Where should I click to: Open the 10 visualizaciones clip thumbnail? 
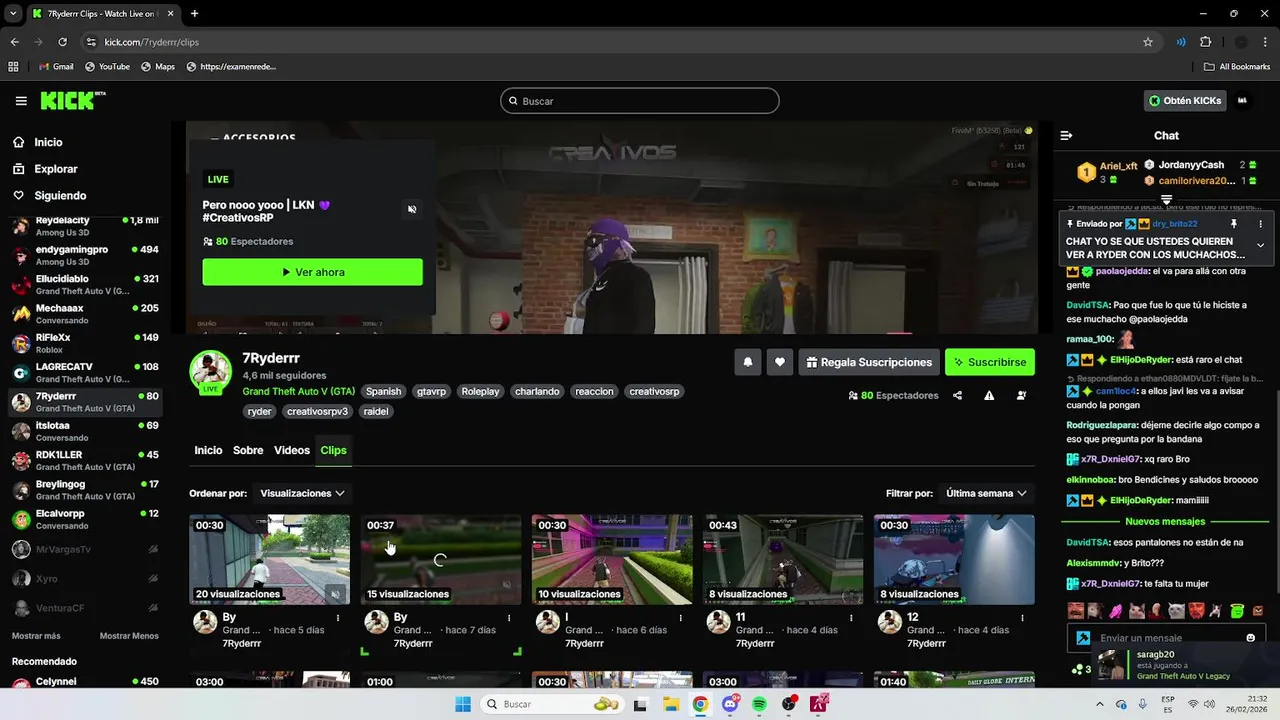[x=612, y=559]
